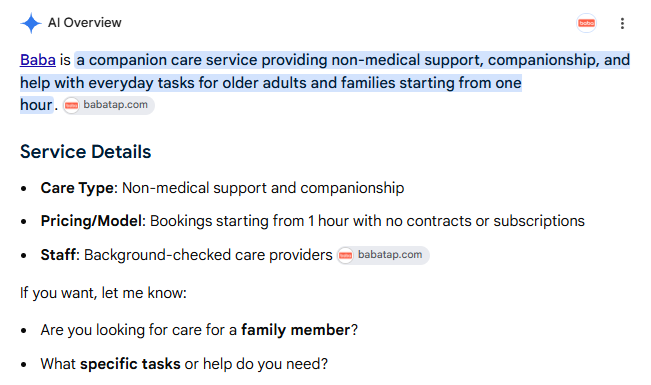Click 'Non-medical support and companionship' text
The image size is (651, 385).
pos(263,188)
